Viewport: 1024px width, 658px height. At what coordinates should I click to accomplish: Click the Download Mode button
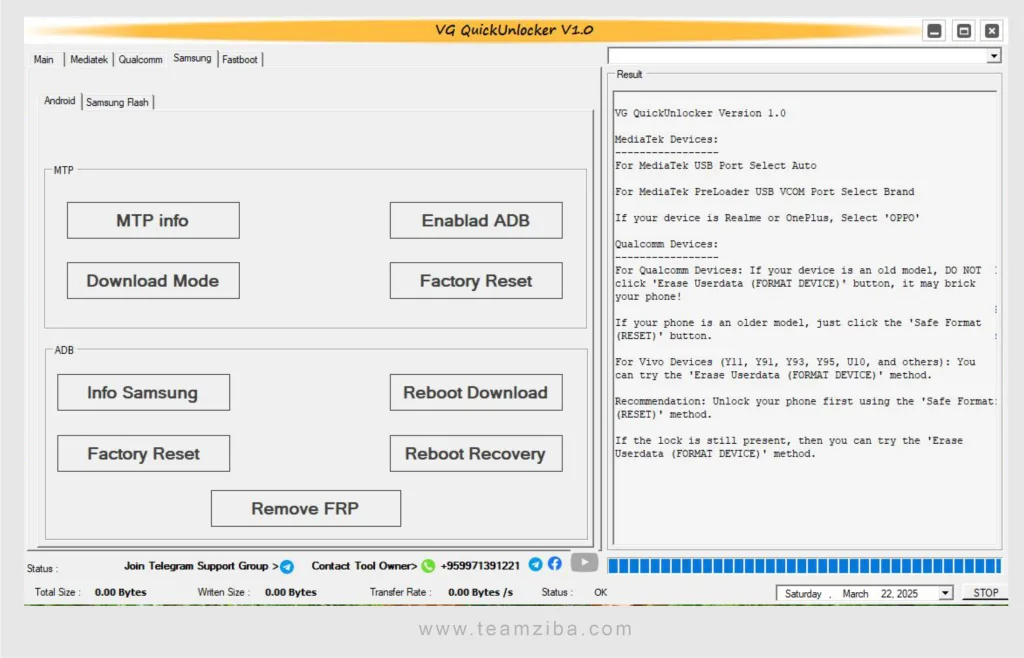coord(153,281)
